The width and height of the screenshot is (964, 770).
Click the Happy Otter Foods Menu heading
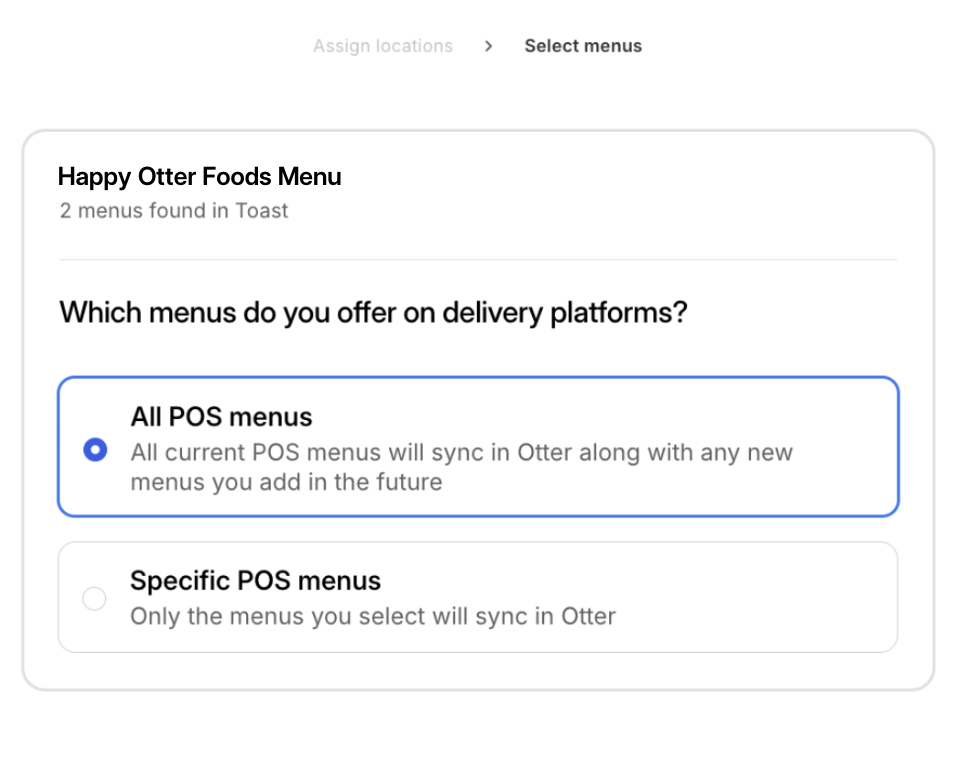click(x=199, y=177)
